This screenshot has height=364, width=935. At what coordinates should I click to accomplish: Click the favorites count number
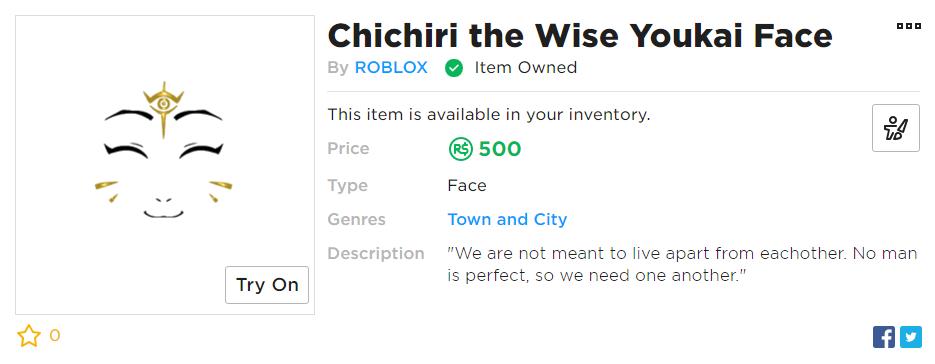[x=54, y=336]
